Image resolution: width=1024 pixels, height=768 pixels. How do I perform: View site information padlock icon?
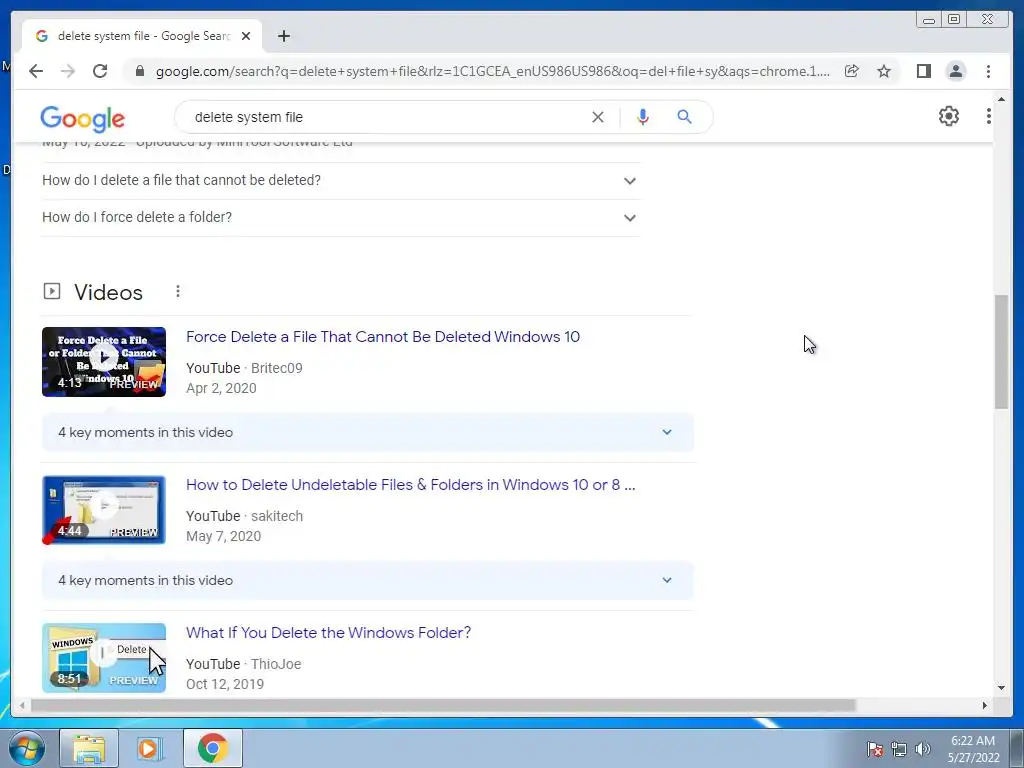pos(140,71)
